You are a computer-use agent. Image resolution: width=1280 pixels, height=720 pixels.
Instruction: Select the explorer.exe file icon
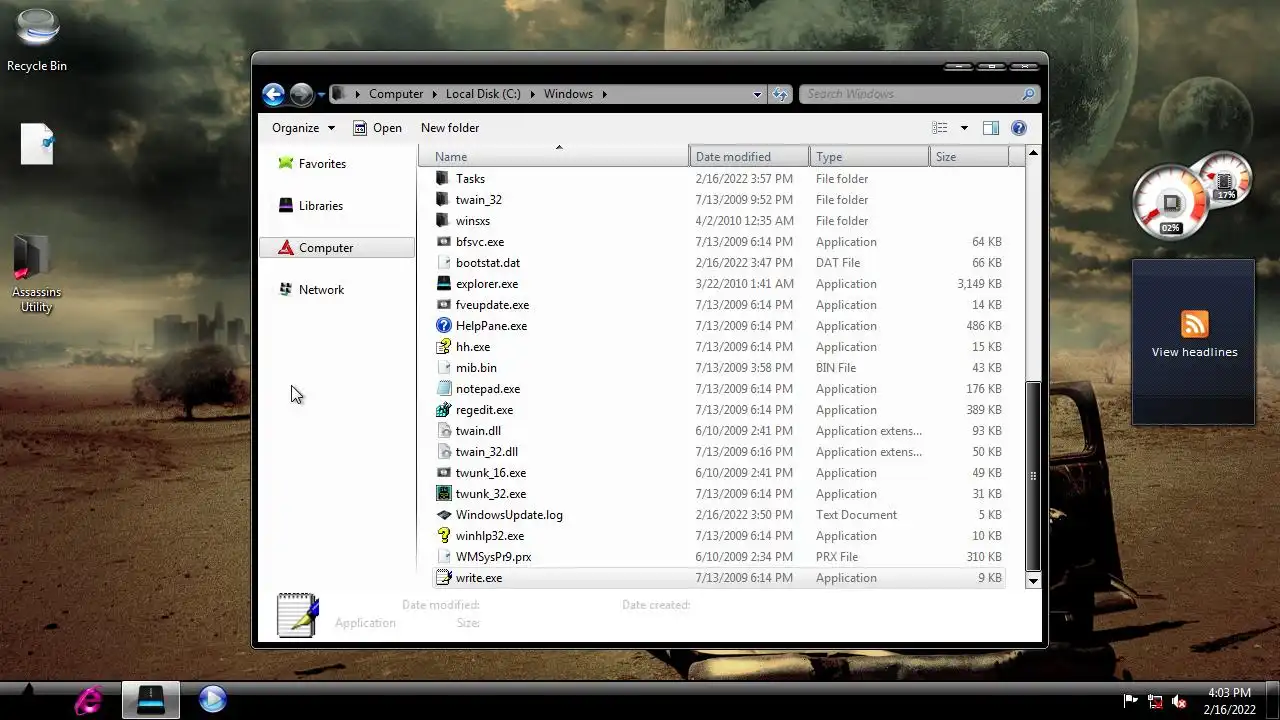pos(444,284)
